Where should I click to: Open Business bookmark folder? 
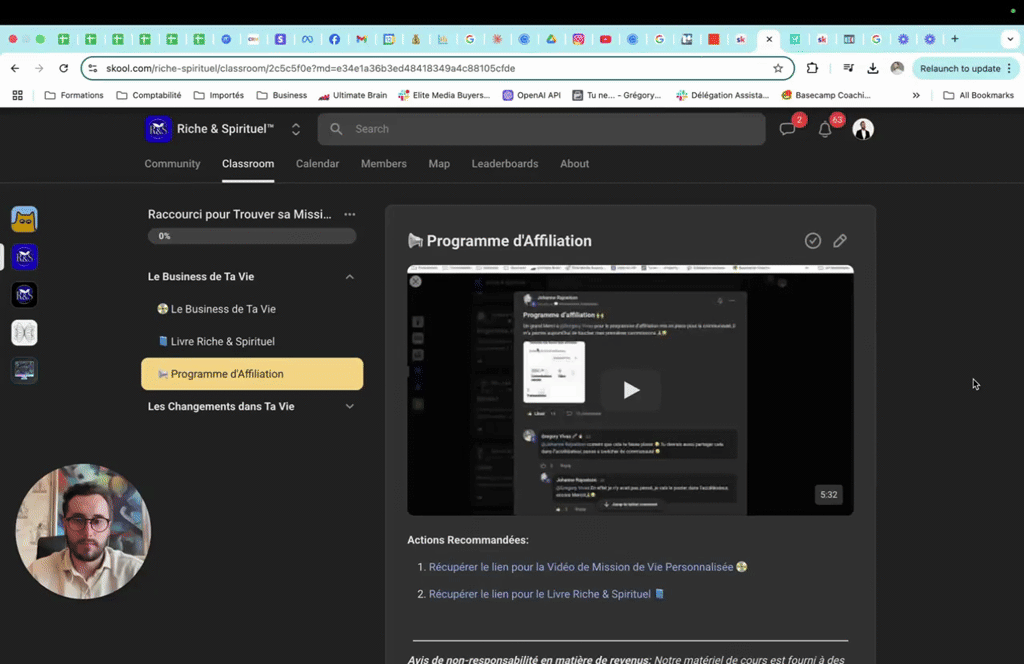point(281,95)
